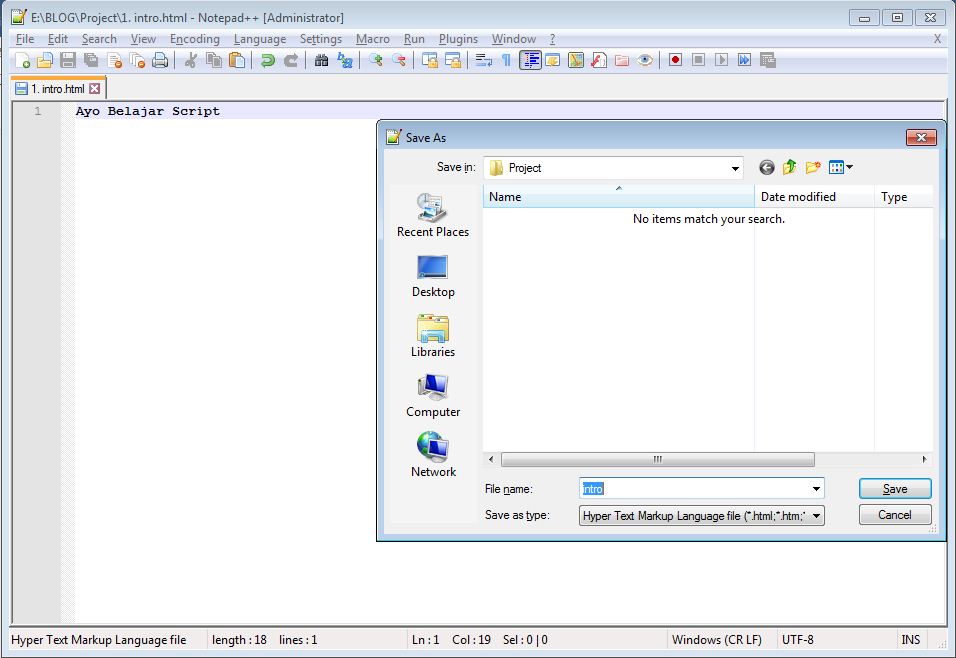Image resolution: width=956 pixels, height=658 pixels.
Task: Click the Save All toolbar icon
Action: [91, 60]
